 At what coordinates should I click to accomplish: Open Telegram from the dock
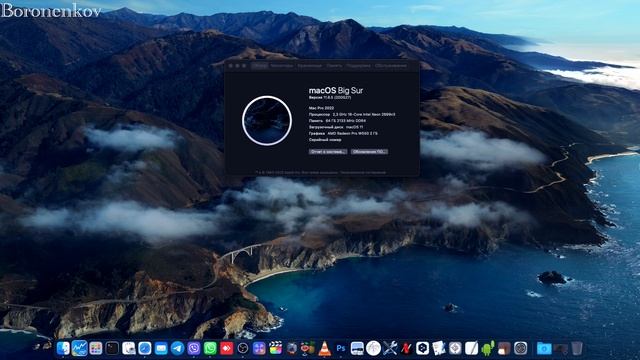pyautogui.click(x=178, y=348)
